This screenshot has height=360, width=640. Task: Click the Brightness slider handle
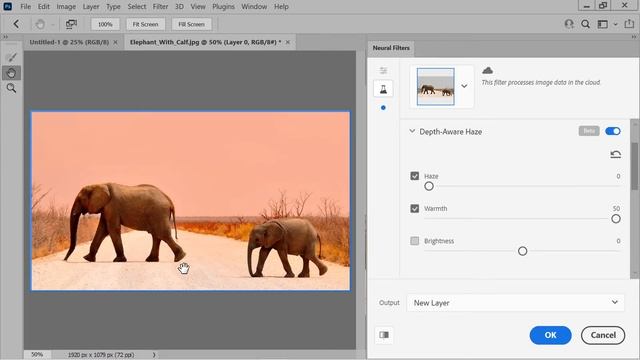click(522, 251)
